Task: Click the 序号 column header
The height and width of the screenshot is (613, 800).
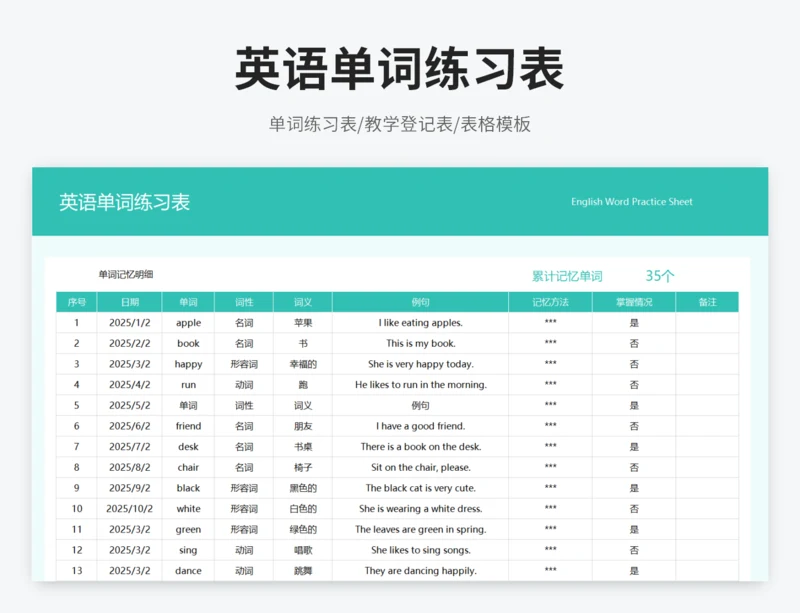Action: point(77,302)
